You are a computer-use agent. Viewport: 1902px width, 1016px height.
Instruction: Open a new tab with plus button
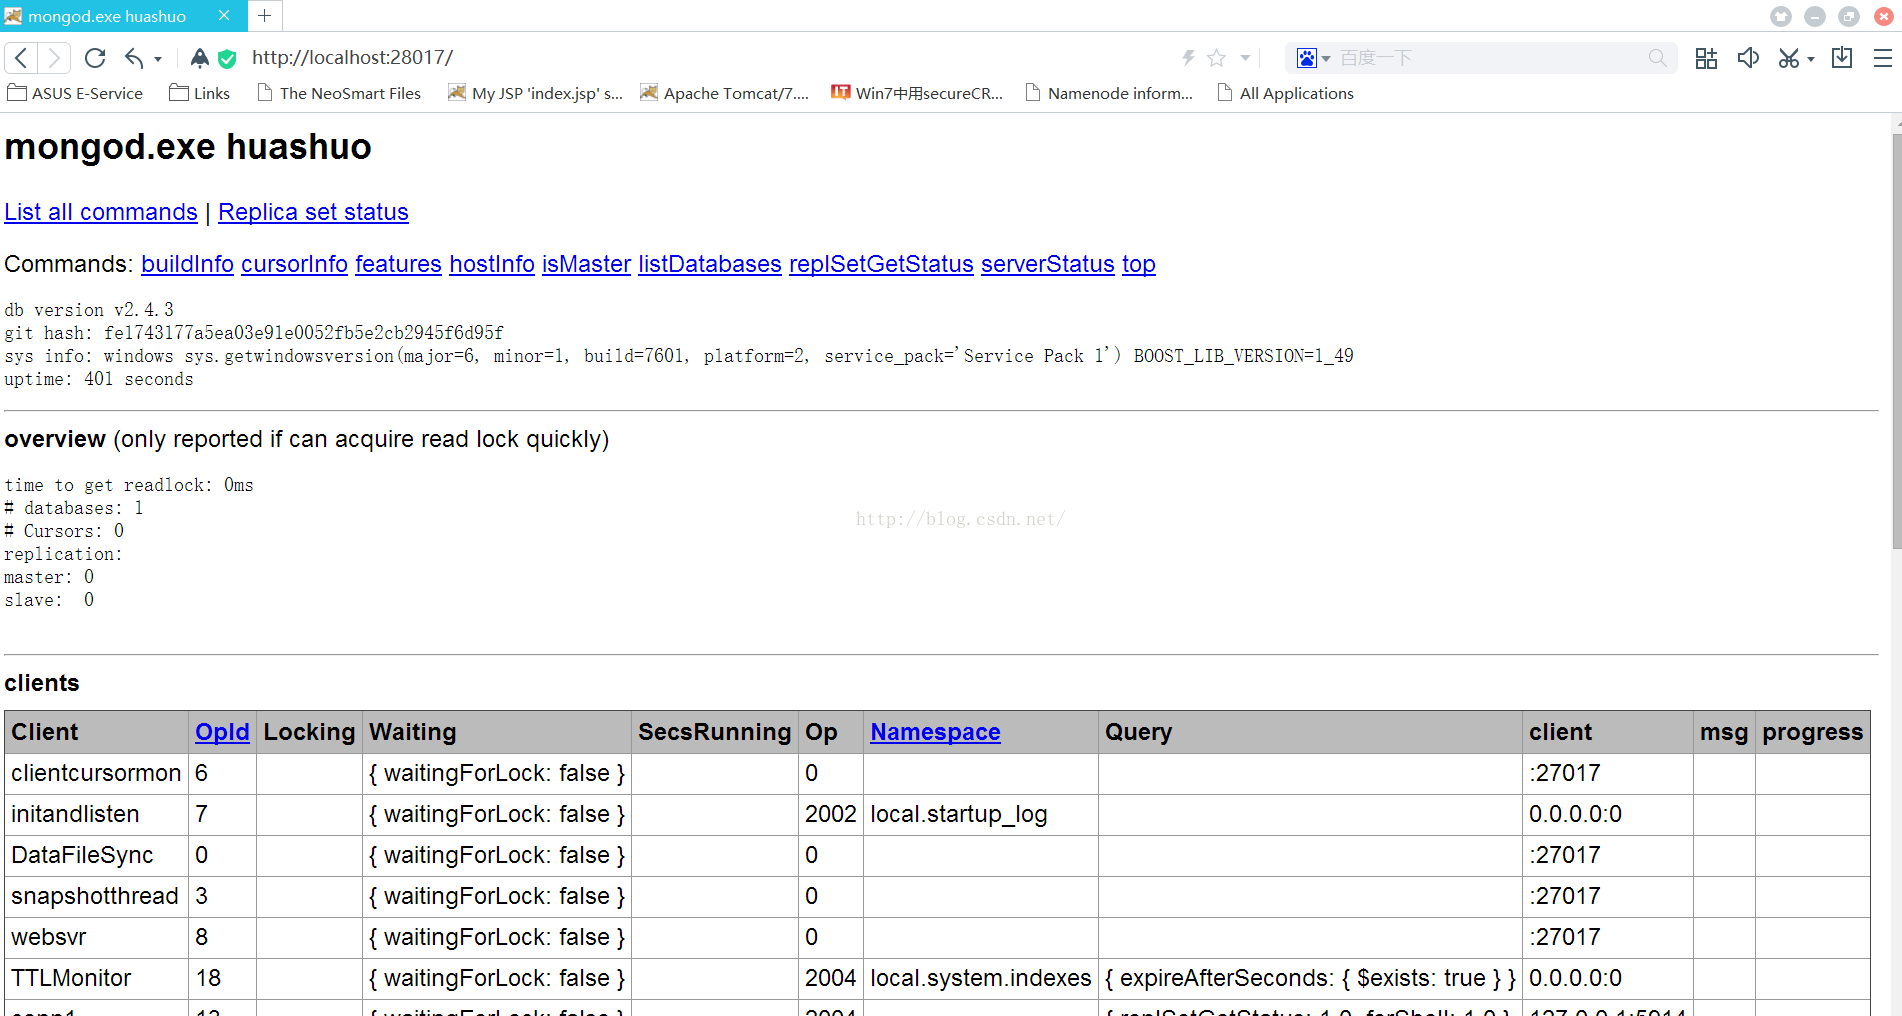point(265,16)
